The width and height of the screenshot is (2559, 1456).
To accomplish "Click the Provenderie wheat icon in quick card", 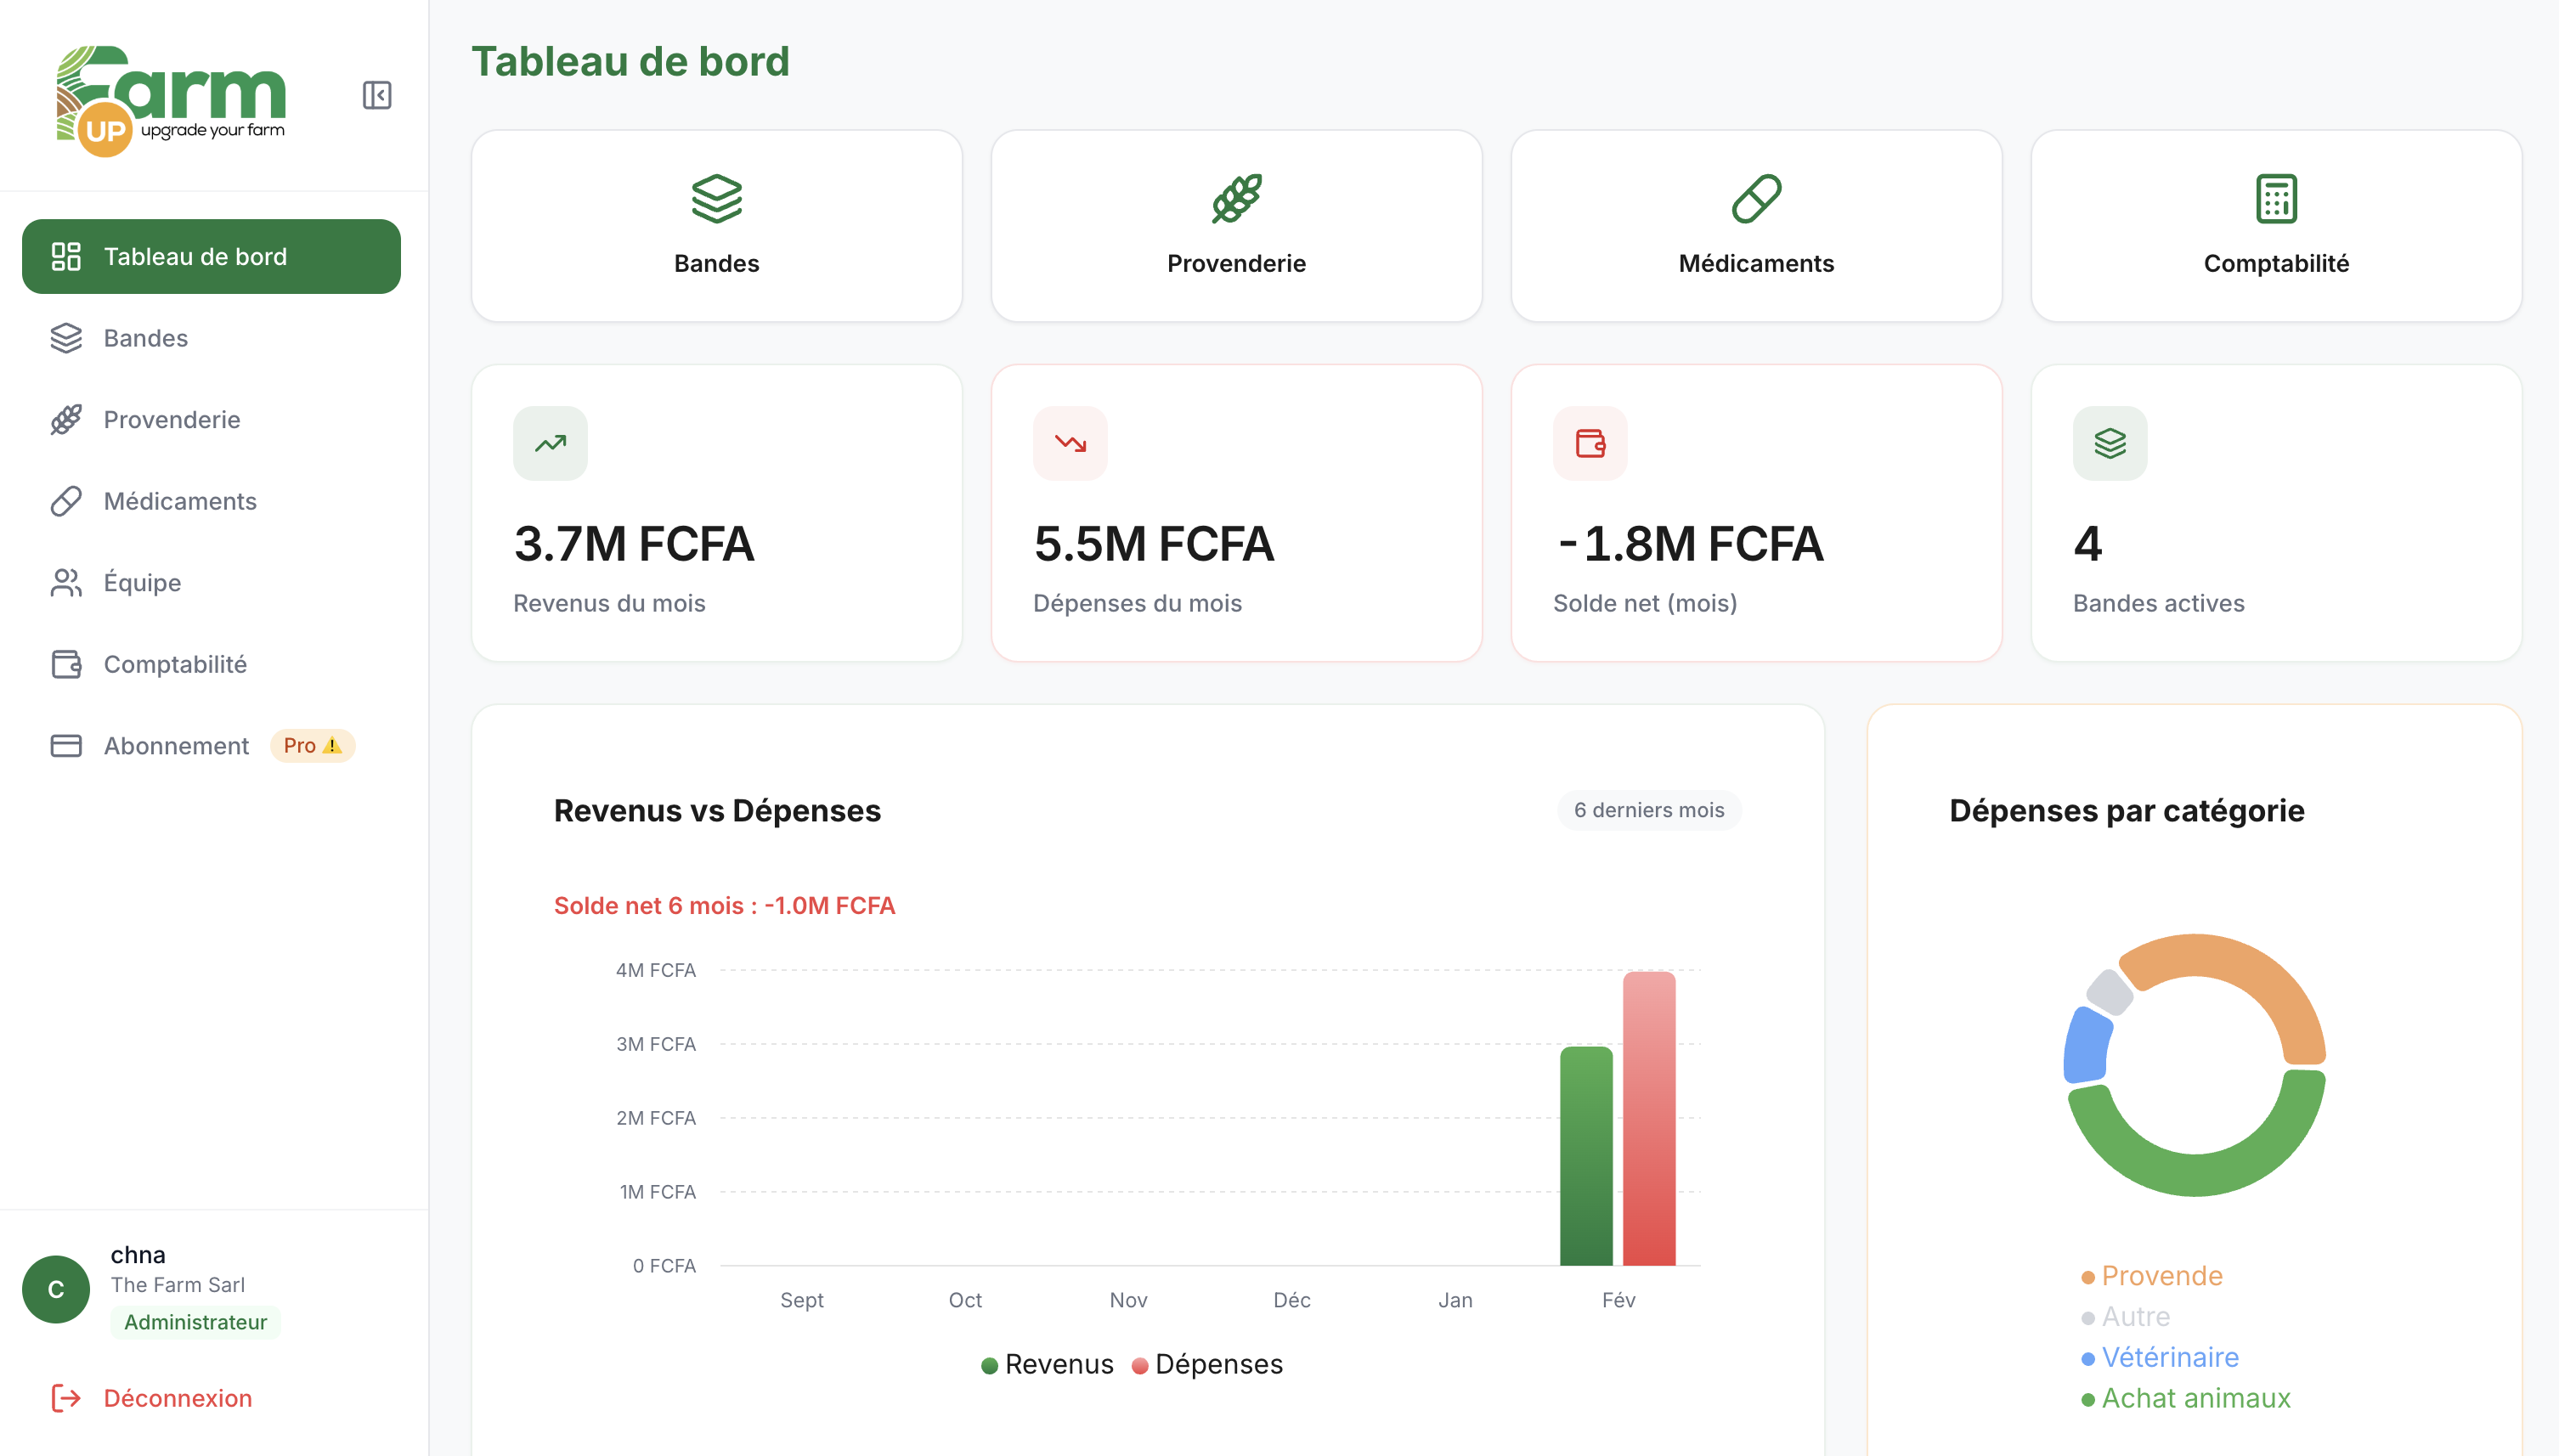I will pyautogui.click(x=1236, y=199).
